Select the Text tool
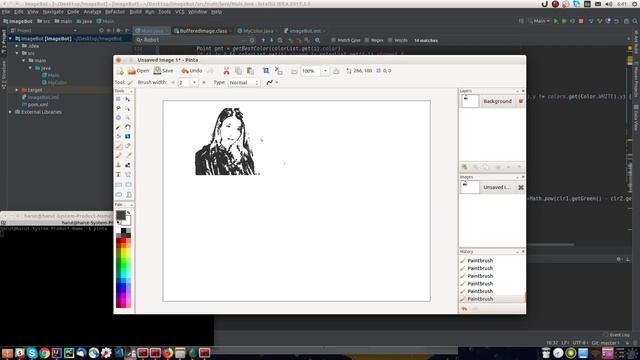This screenshot has width=640, height=360. point(118,175)
